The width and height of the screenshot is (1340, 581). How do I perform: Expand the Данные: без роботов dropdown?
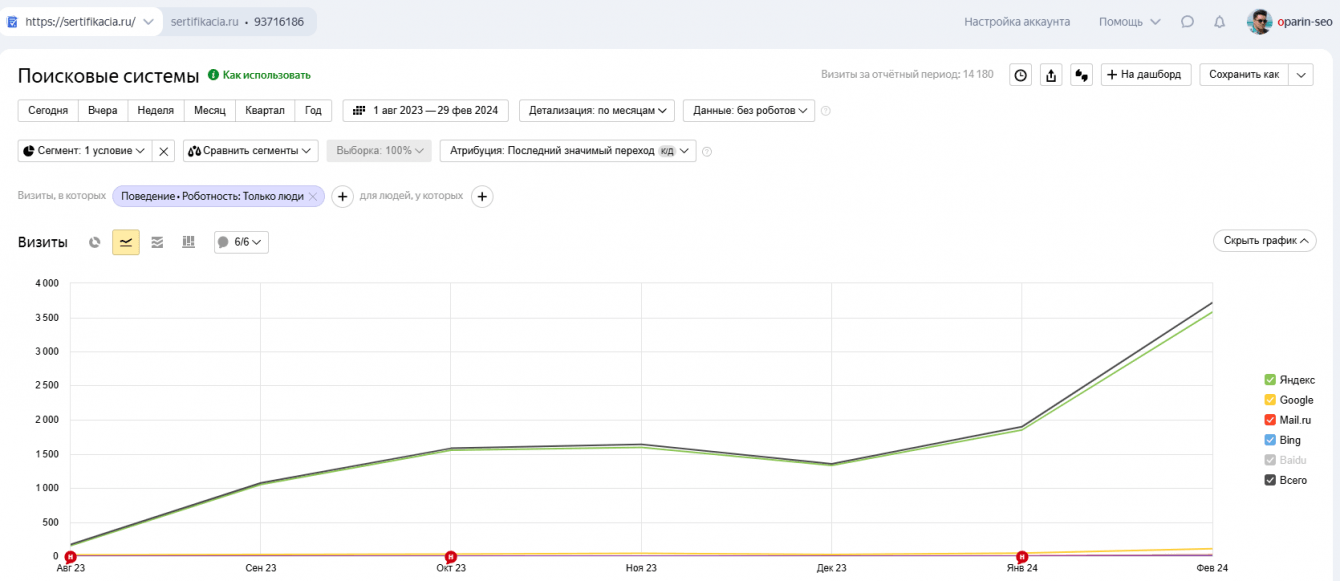pyautogui.click(x=749, y=111)
